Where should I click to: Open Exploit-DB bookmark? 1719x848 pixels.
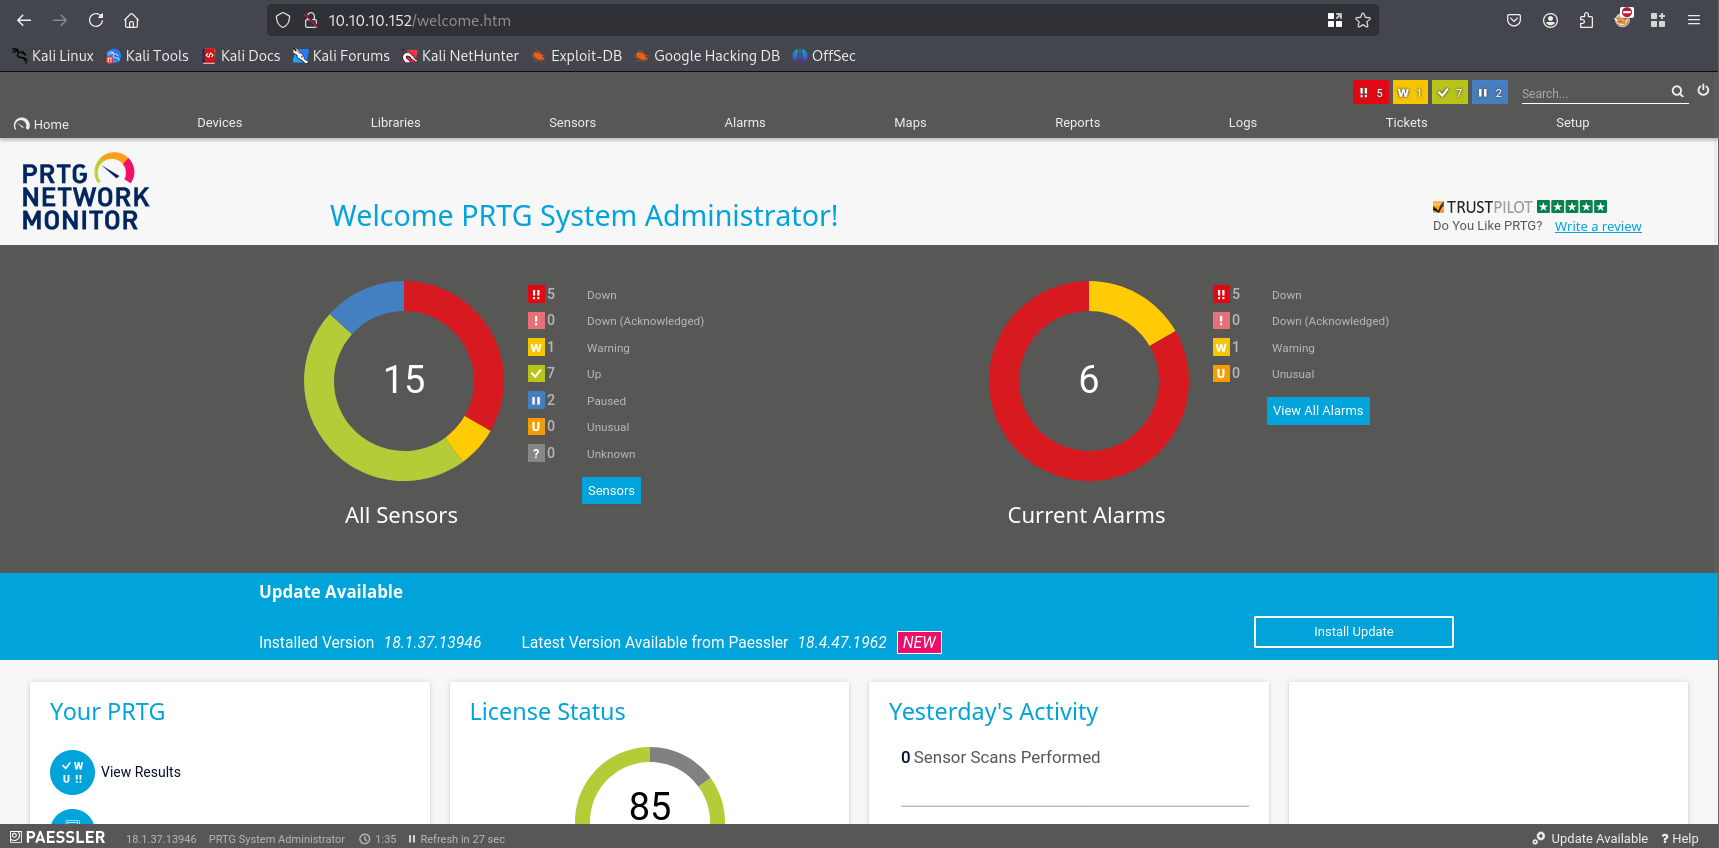tap(577, 56)
